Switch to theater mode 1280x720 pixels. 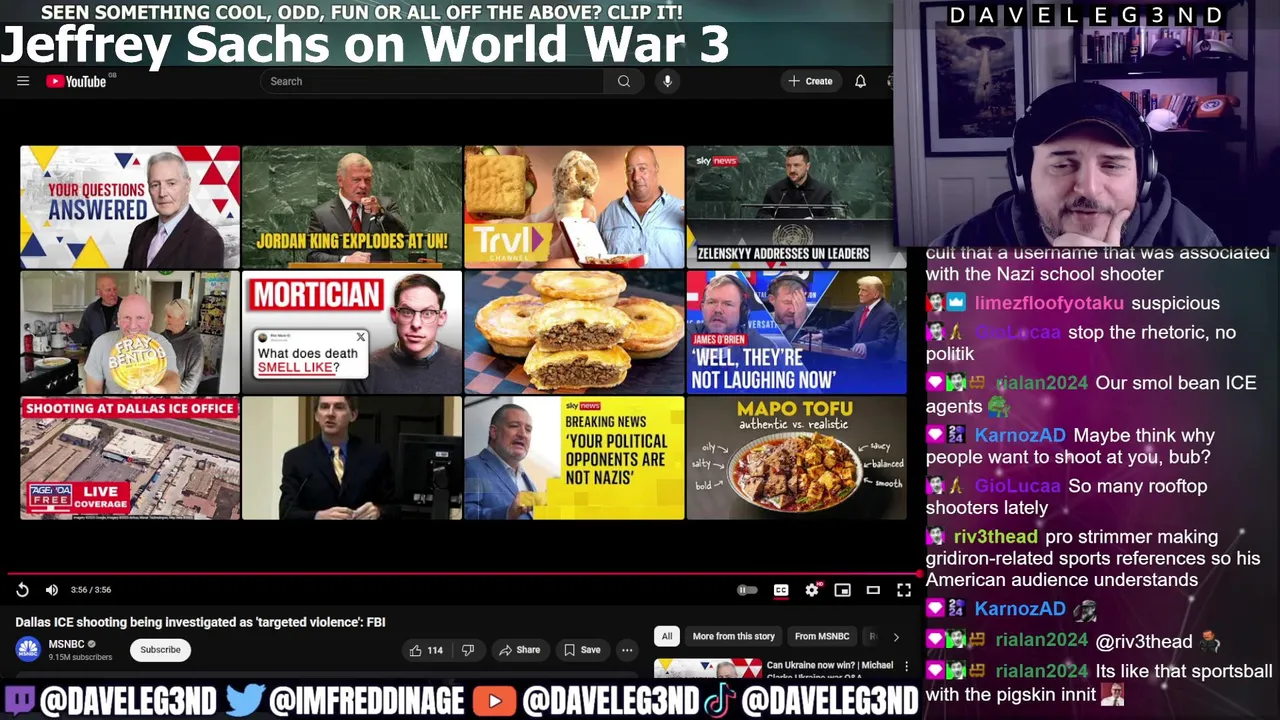click(x=873, y=590)
